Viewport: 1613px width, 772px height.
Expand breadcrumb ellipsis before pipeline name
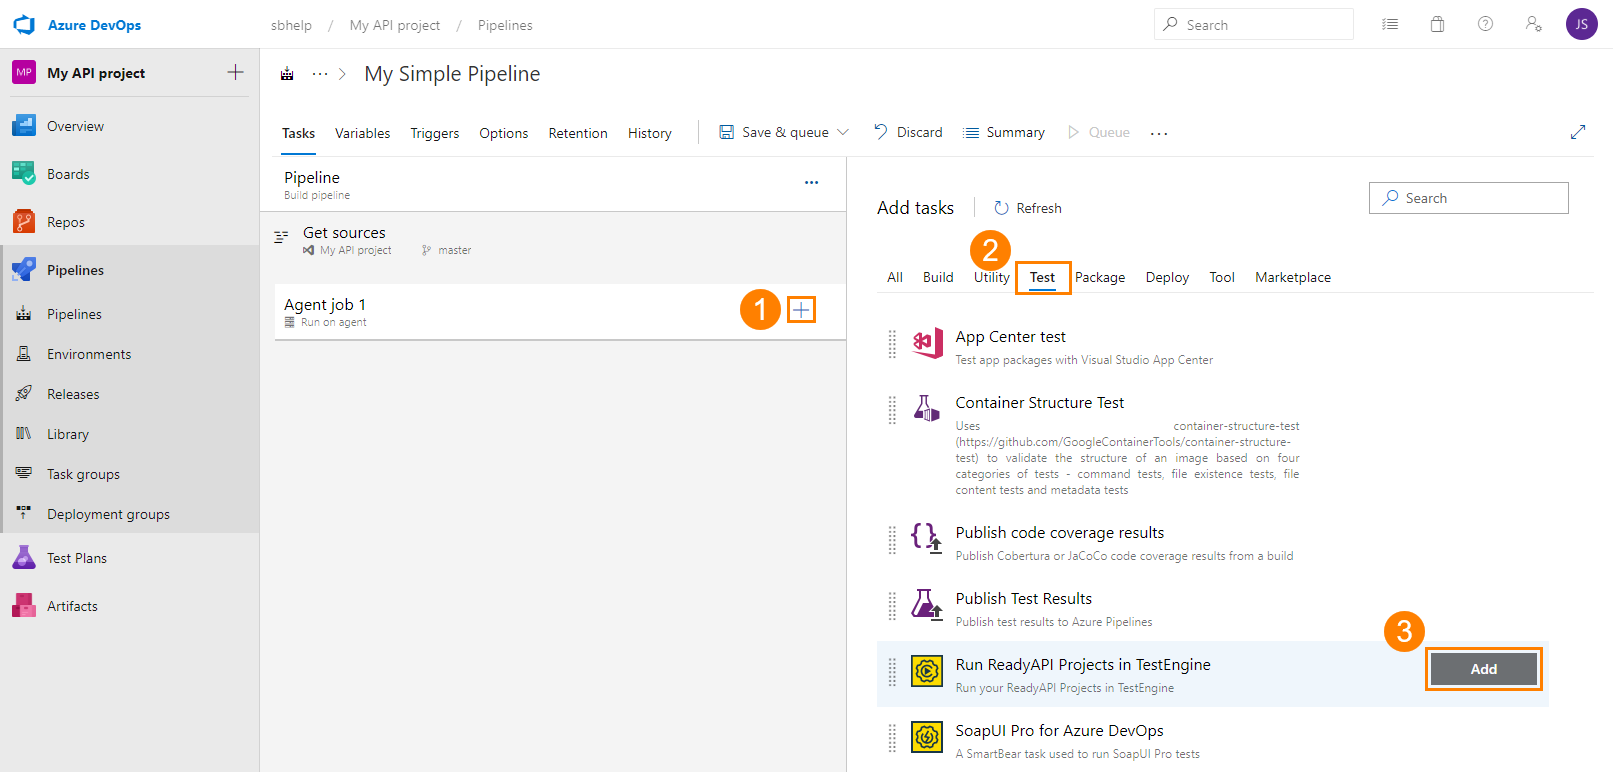319,74
